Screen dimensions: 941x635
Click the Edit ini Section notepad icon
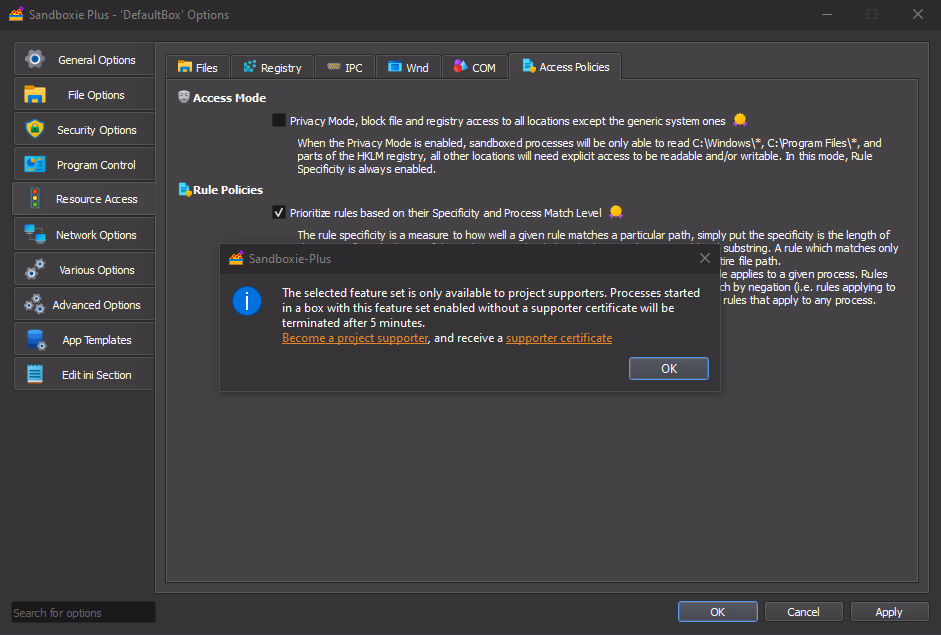[35, 374]
